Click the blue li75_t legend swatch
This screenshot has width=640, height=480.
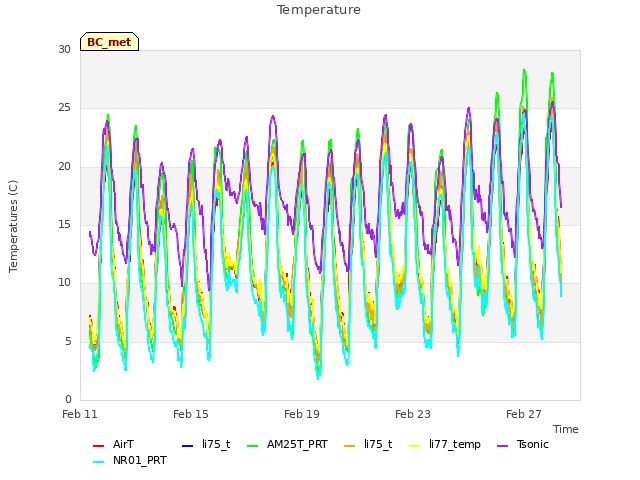[187, 445]
